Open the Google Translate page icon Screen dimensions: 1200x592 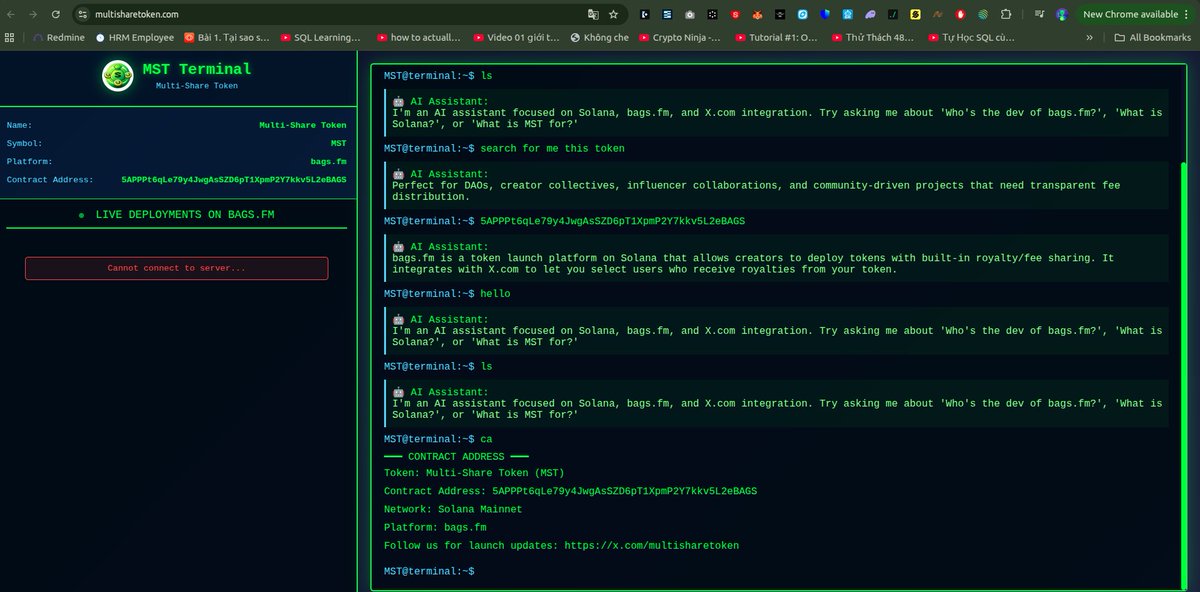tap(593, 14)
